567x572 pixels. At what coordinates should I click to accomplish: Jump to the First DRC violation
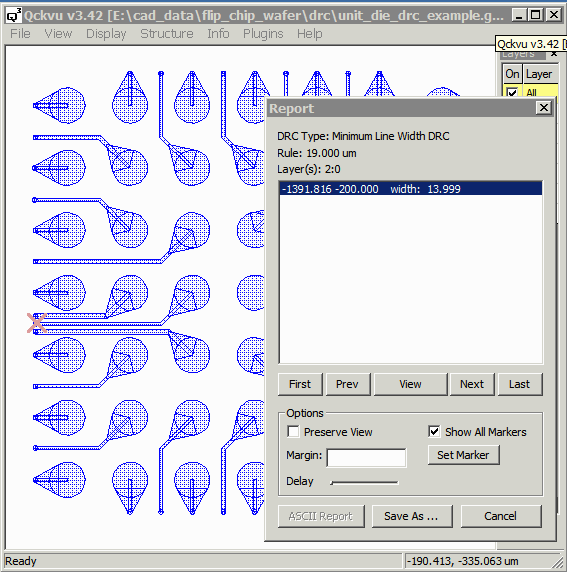[x=300, y=384]
